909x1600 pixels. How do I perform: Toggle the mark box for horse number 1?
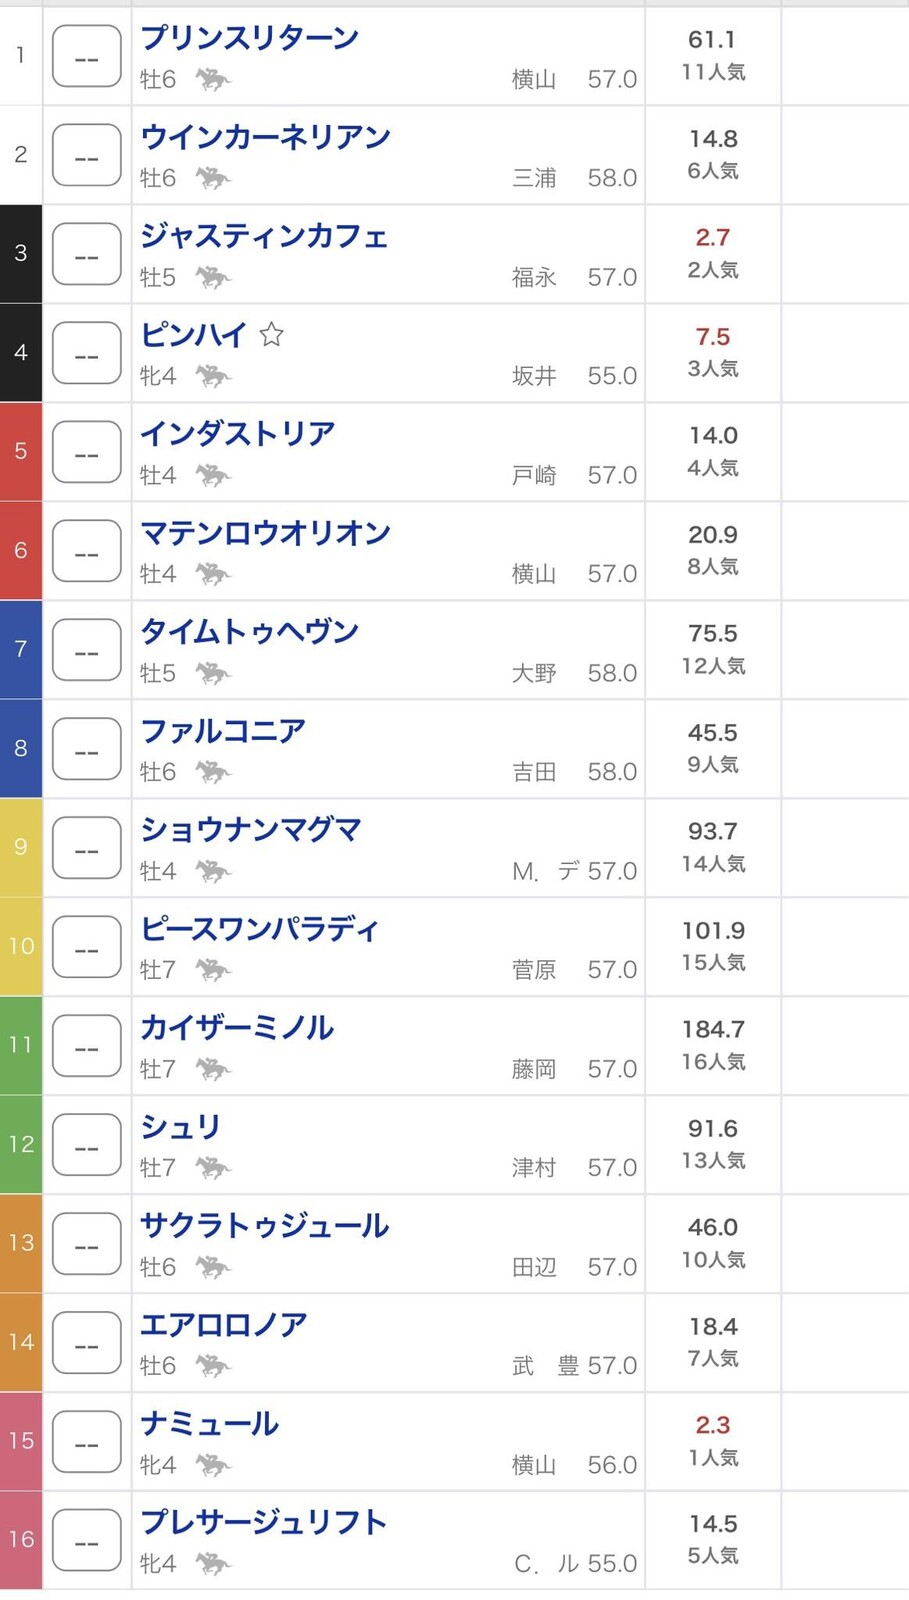pyautogui.click(x=87, y=56)
